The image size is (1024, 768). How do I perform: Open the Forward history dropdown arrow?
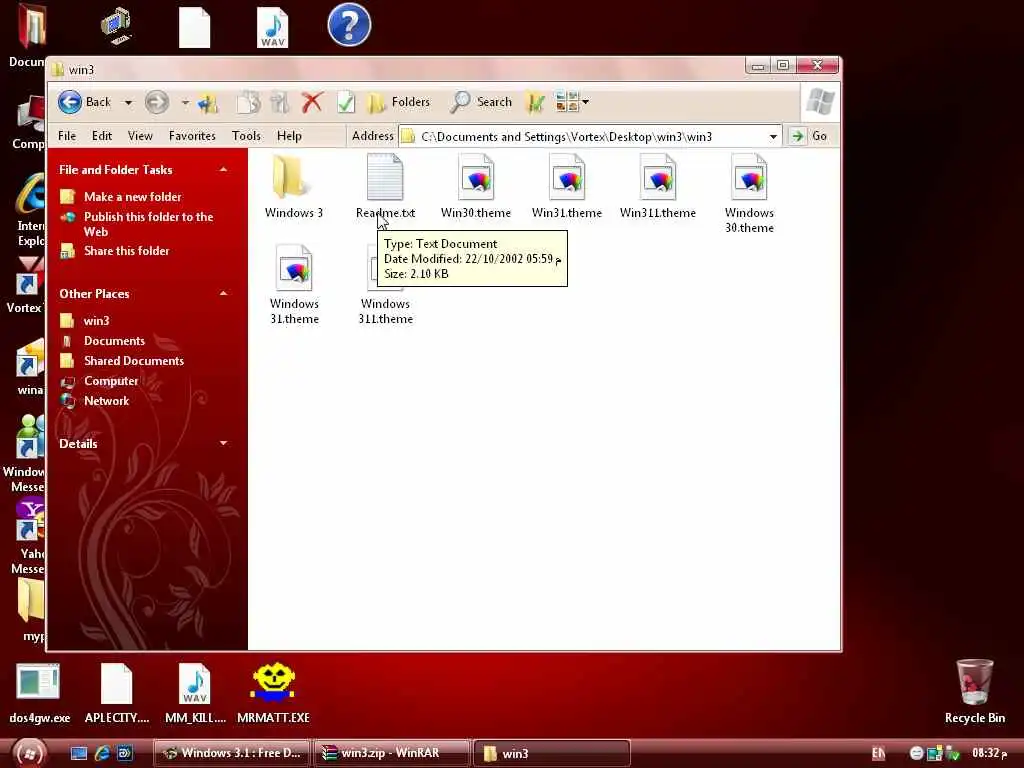click(185, 103)
